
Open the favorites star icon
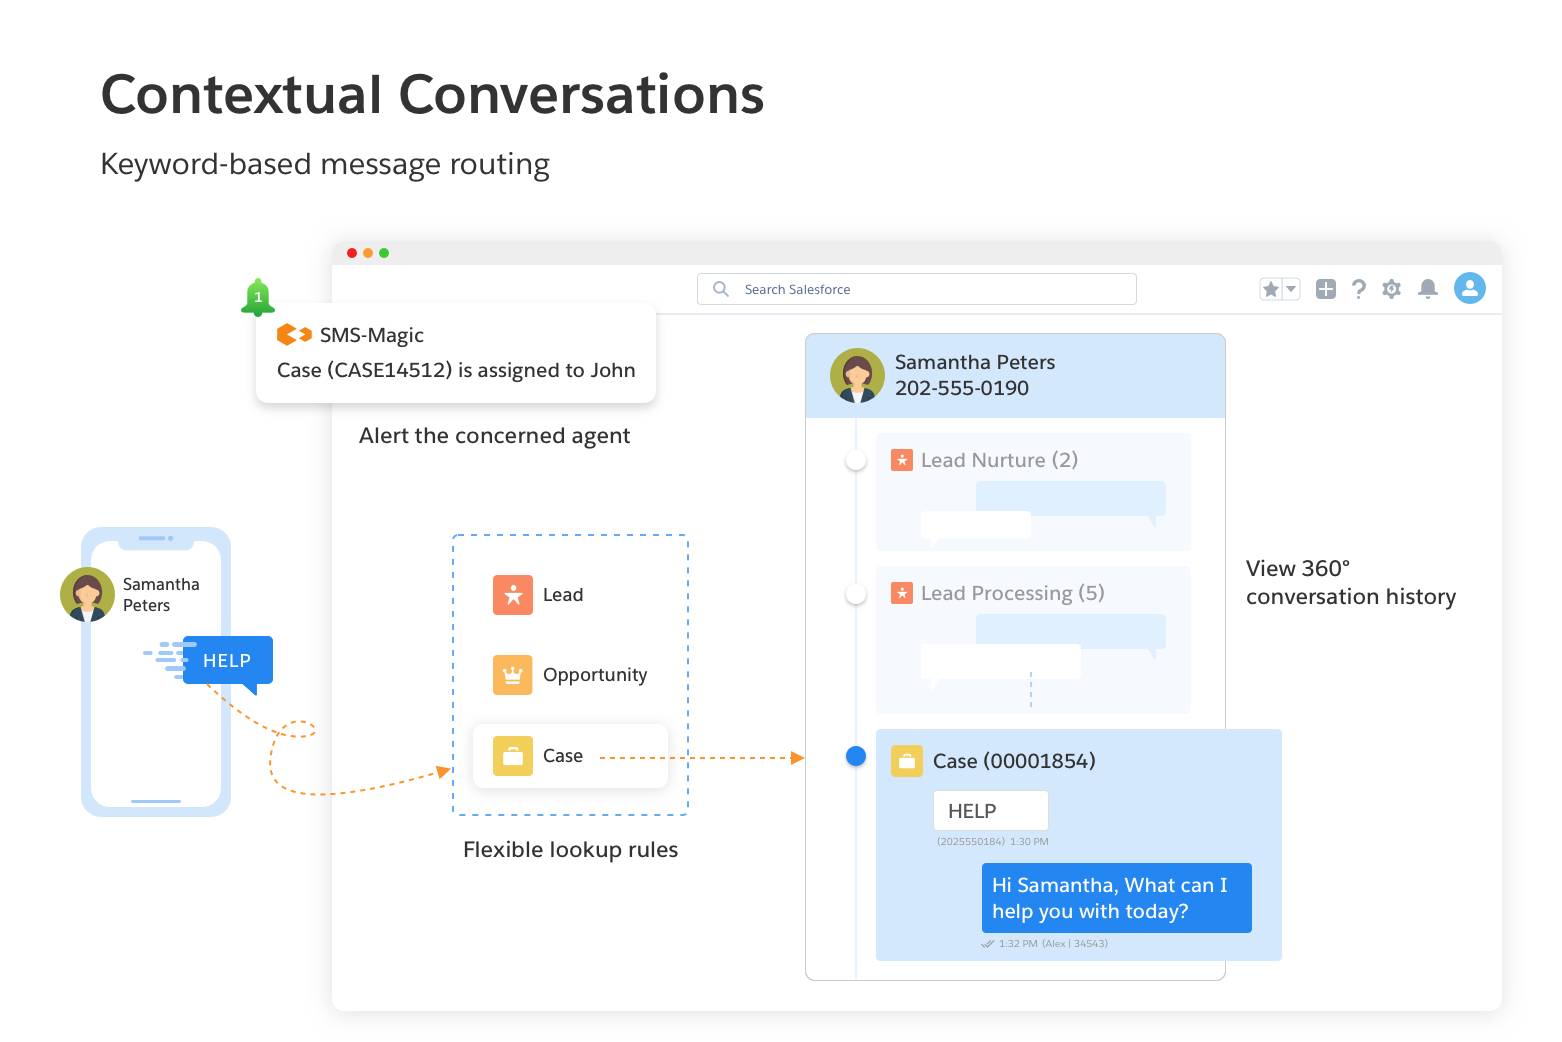pyautogui.click(x=1270, y=289)
